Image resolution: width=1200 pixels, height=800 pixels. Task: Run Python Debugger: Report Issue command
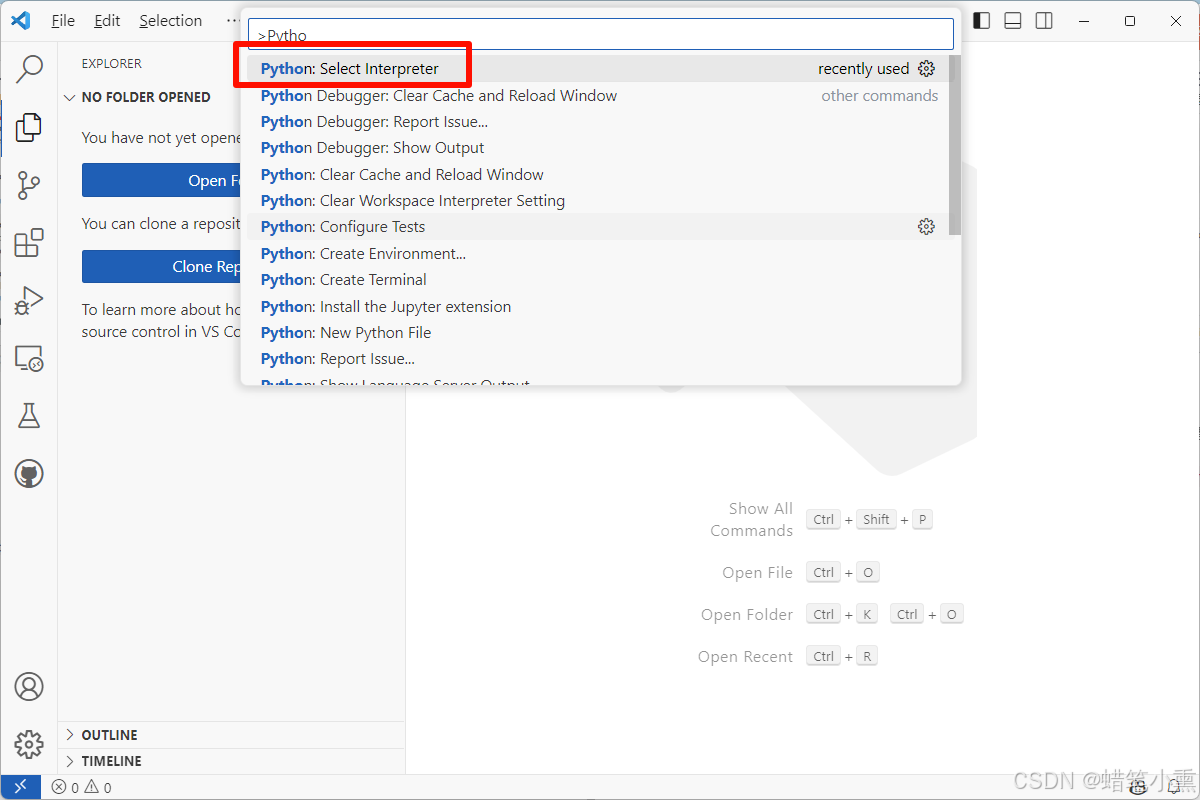597,122
